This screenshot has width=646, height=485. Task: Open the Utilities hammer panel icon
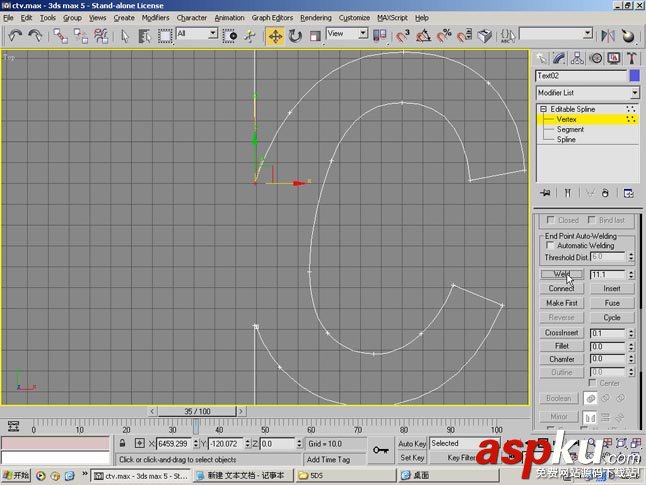(629, 58)
